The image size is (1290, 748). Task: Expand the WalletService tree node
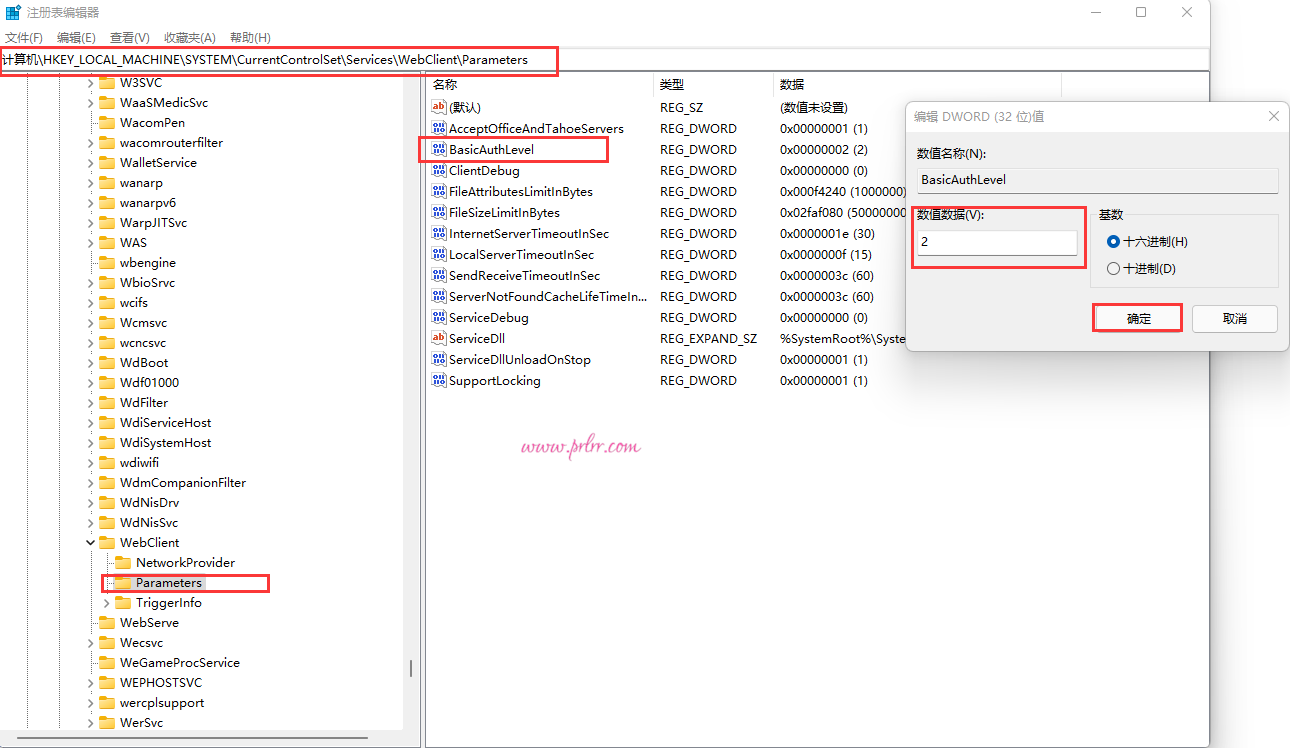[x=91, y=163]
